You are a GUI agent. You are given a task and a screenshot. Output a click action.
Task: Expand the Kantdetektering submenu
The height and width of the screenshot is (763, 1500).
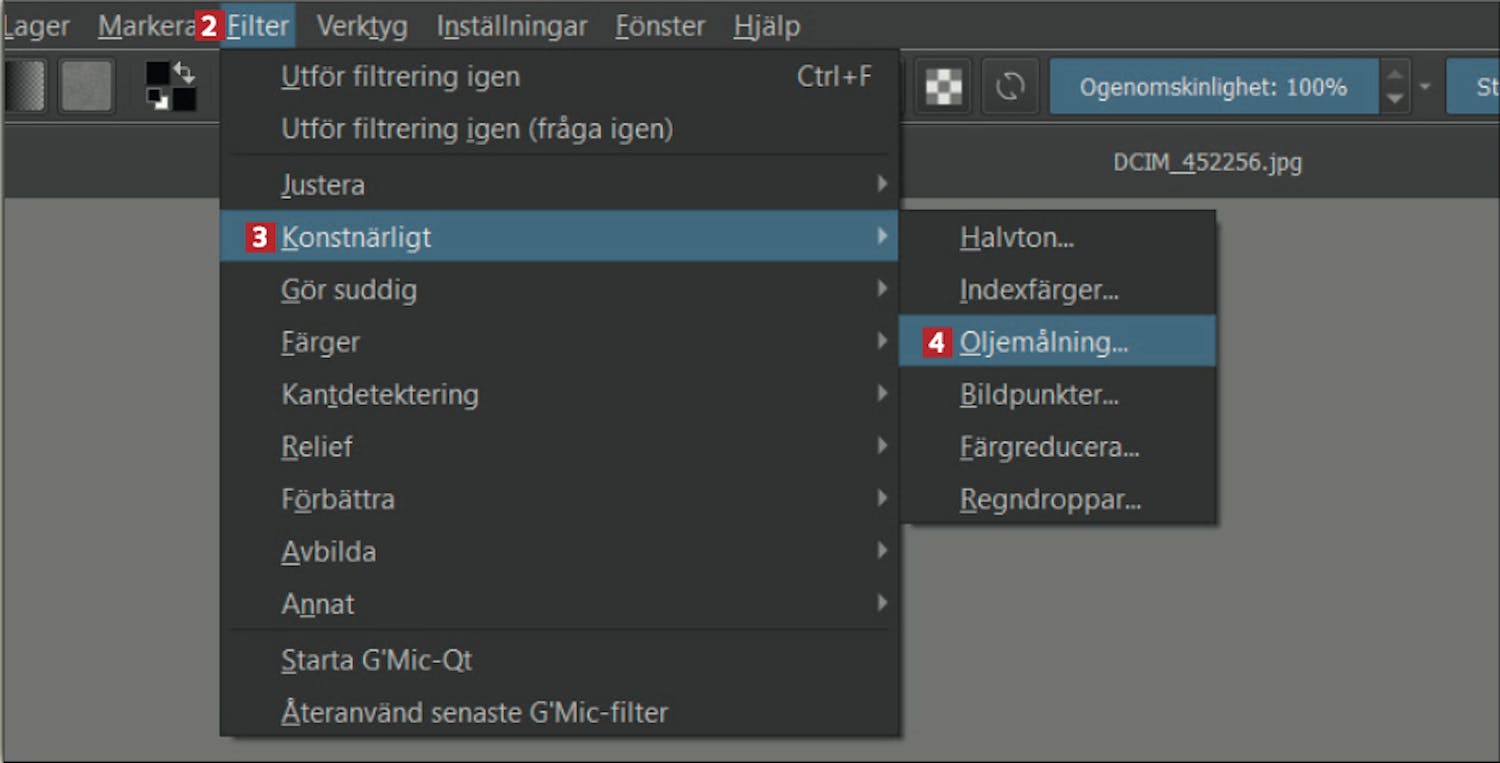click(x=559, y=394)
